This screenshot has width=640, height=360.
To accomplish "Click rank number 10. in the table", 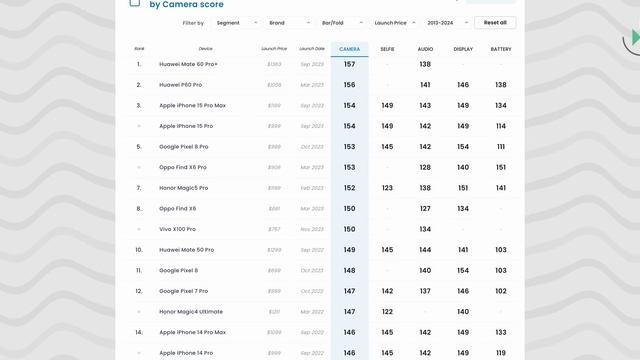I will 139,250.
